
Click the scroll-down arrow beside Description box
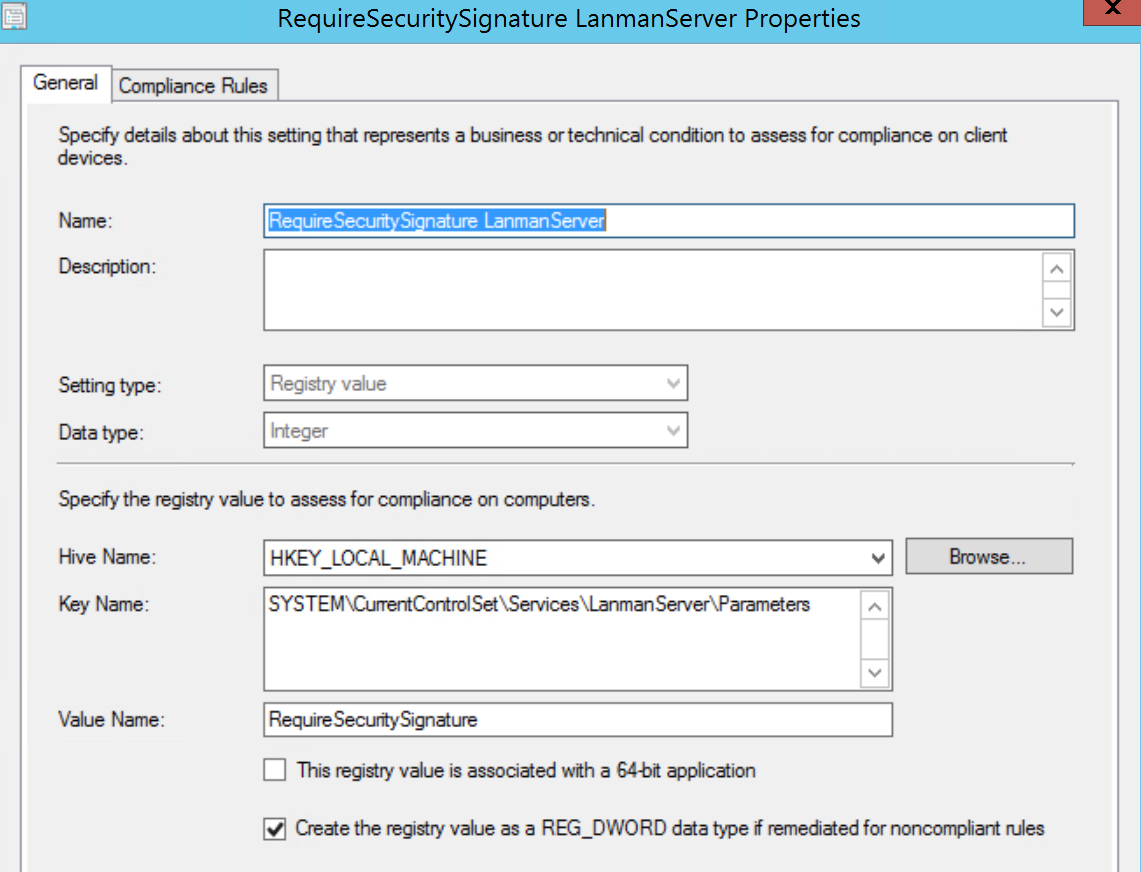coord(1057,312)
